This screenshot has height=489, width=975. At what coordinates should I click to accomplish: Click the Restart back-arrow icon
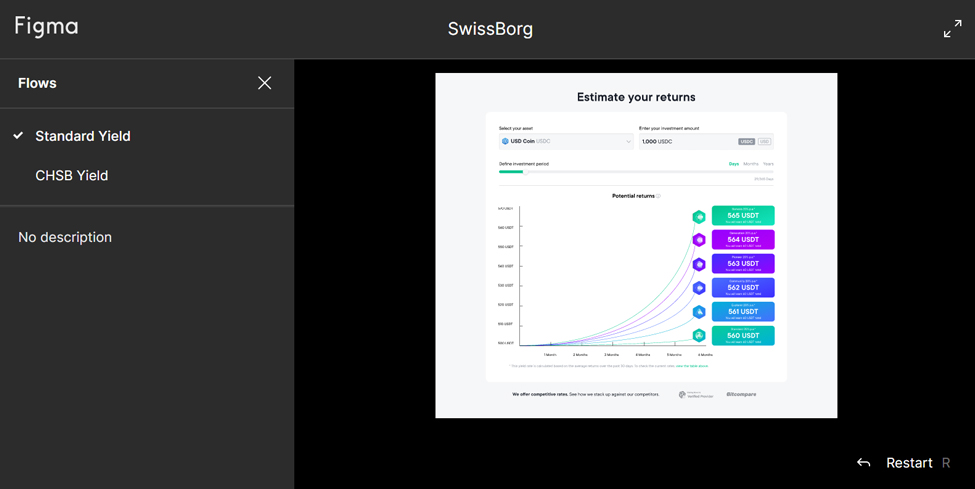coord(863,463)
